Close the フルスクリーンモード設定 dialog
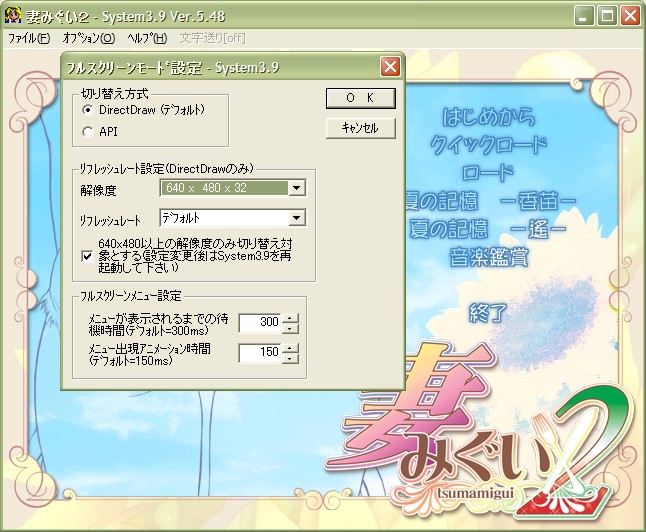The width and height of the screenshot is (646, 532). tap(390, 67)
